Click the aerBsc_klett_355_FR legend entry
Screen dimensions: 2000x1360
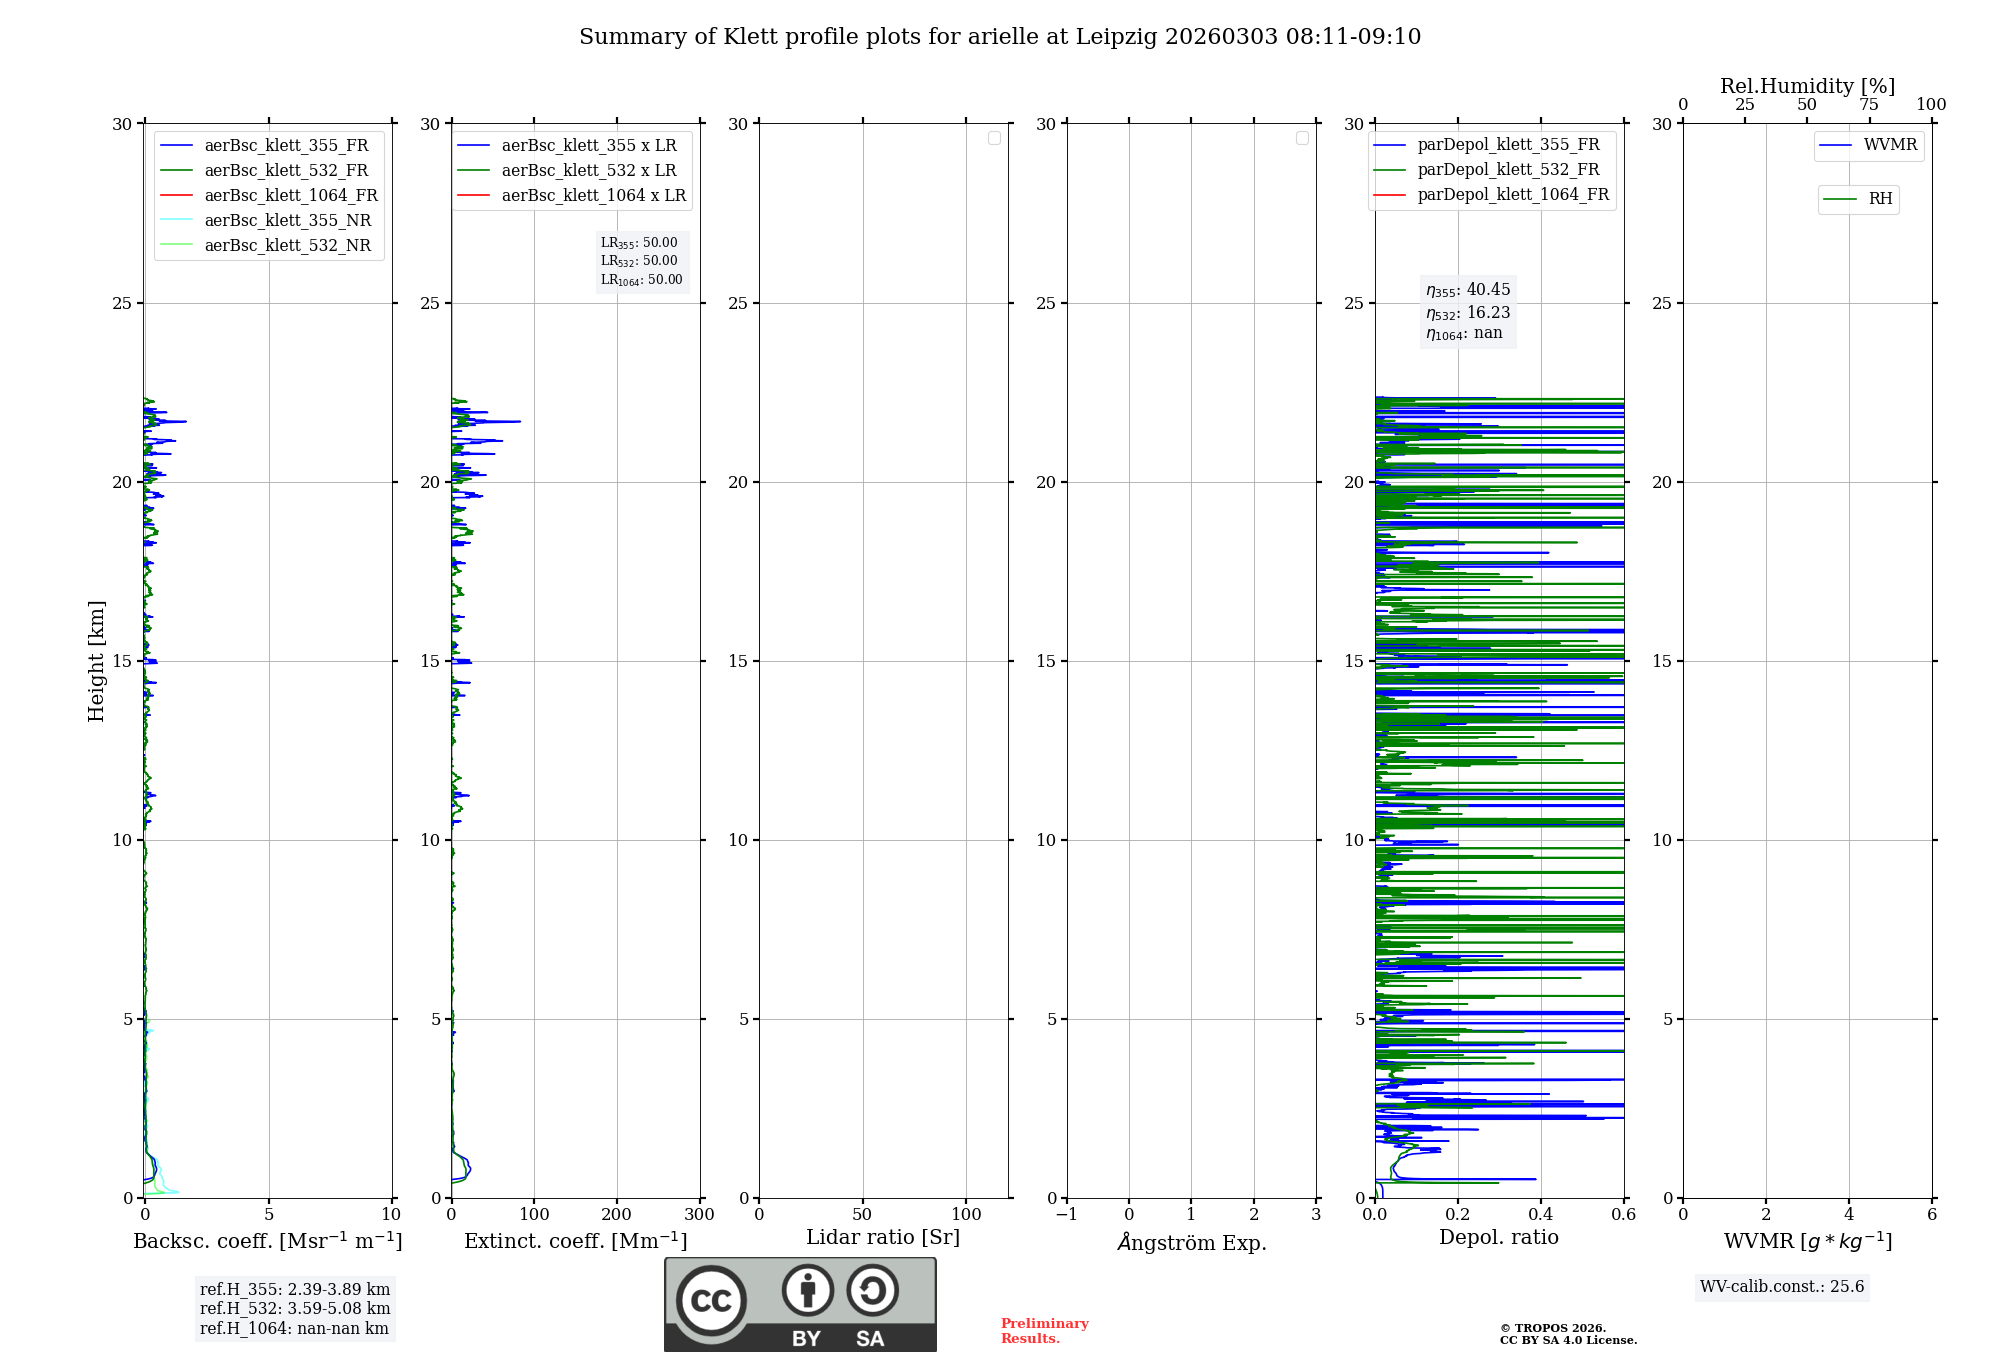point(285,145)
